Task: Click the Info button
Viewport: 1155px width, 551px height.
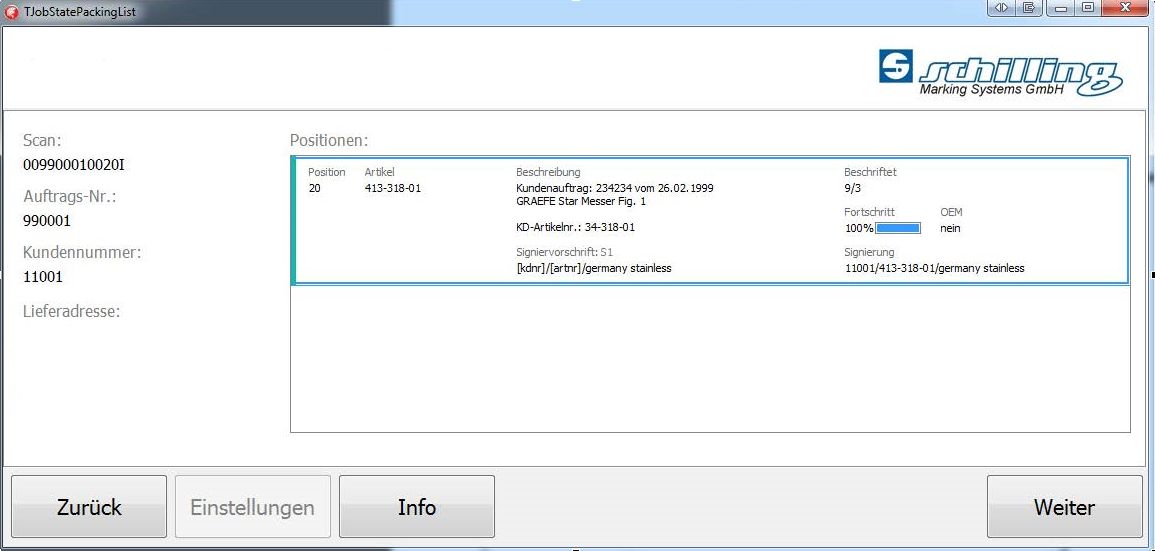Action: [417, 507]
